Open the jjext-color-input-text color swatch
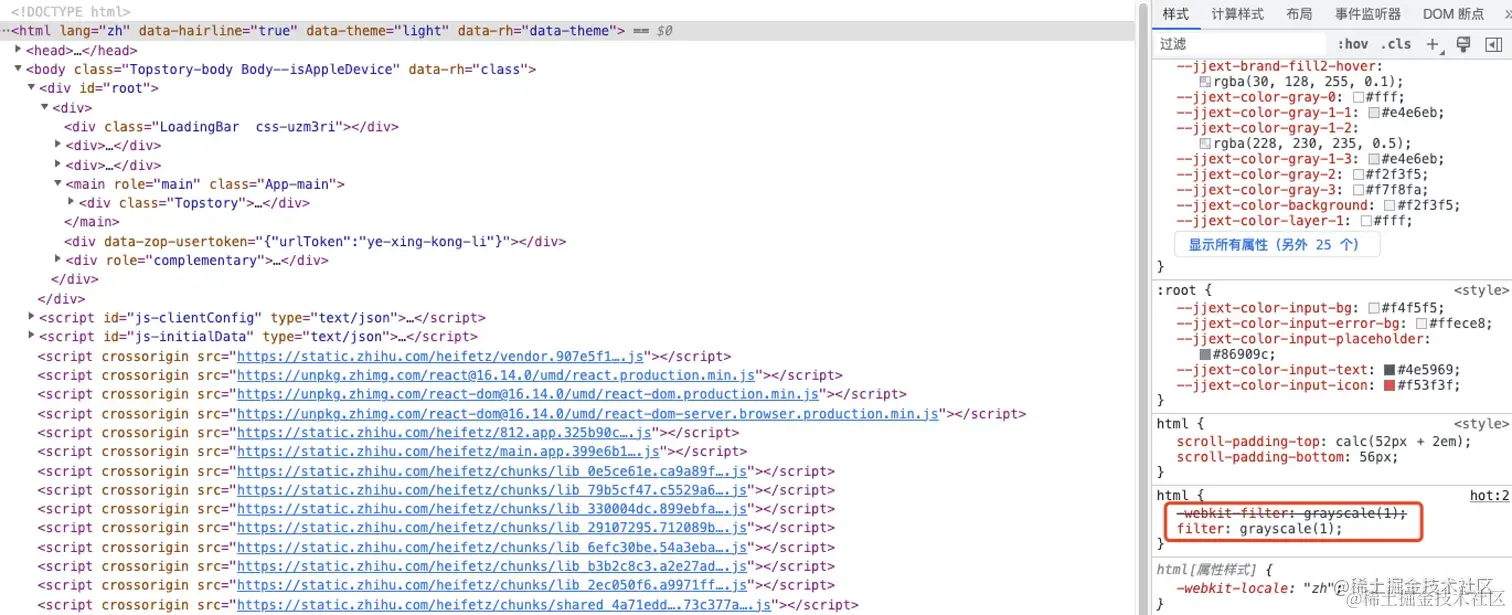Image resolution: width=1512 pixels, height=615 pixels. (1390, 370)
